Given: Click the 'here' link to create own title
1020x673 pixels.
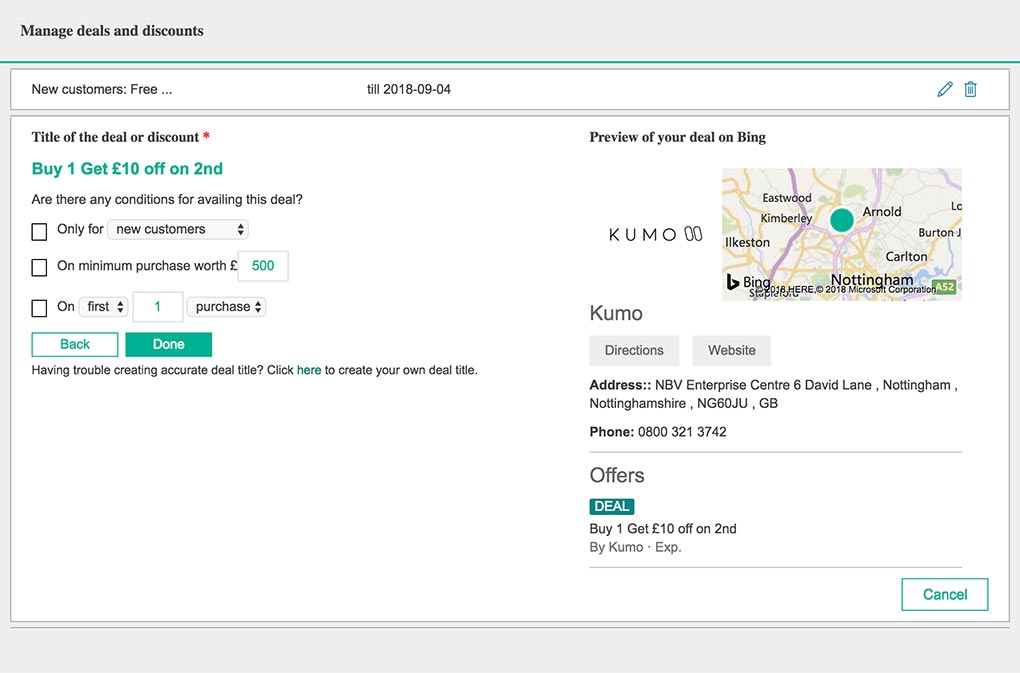Looking at the screenshot, I should tap(309, 370).
